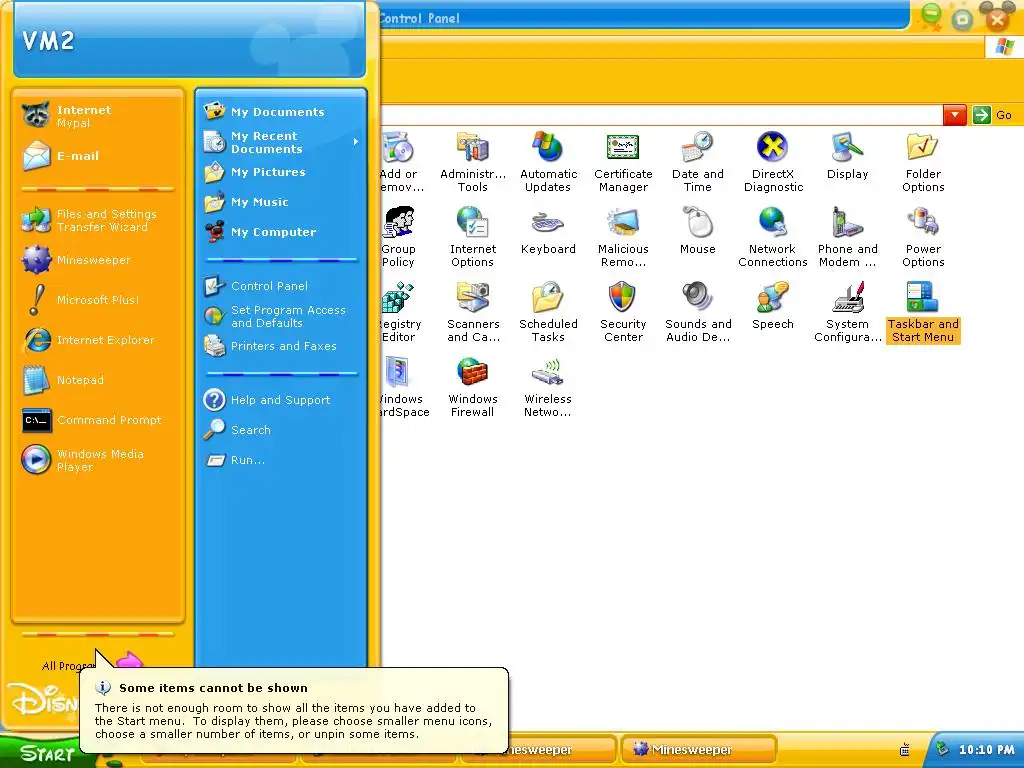Open My Computer from Start menu

pos(281,232)
